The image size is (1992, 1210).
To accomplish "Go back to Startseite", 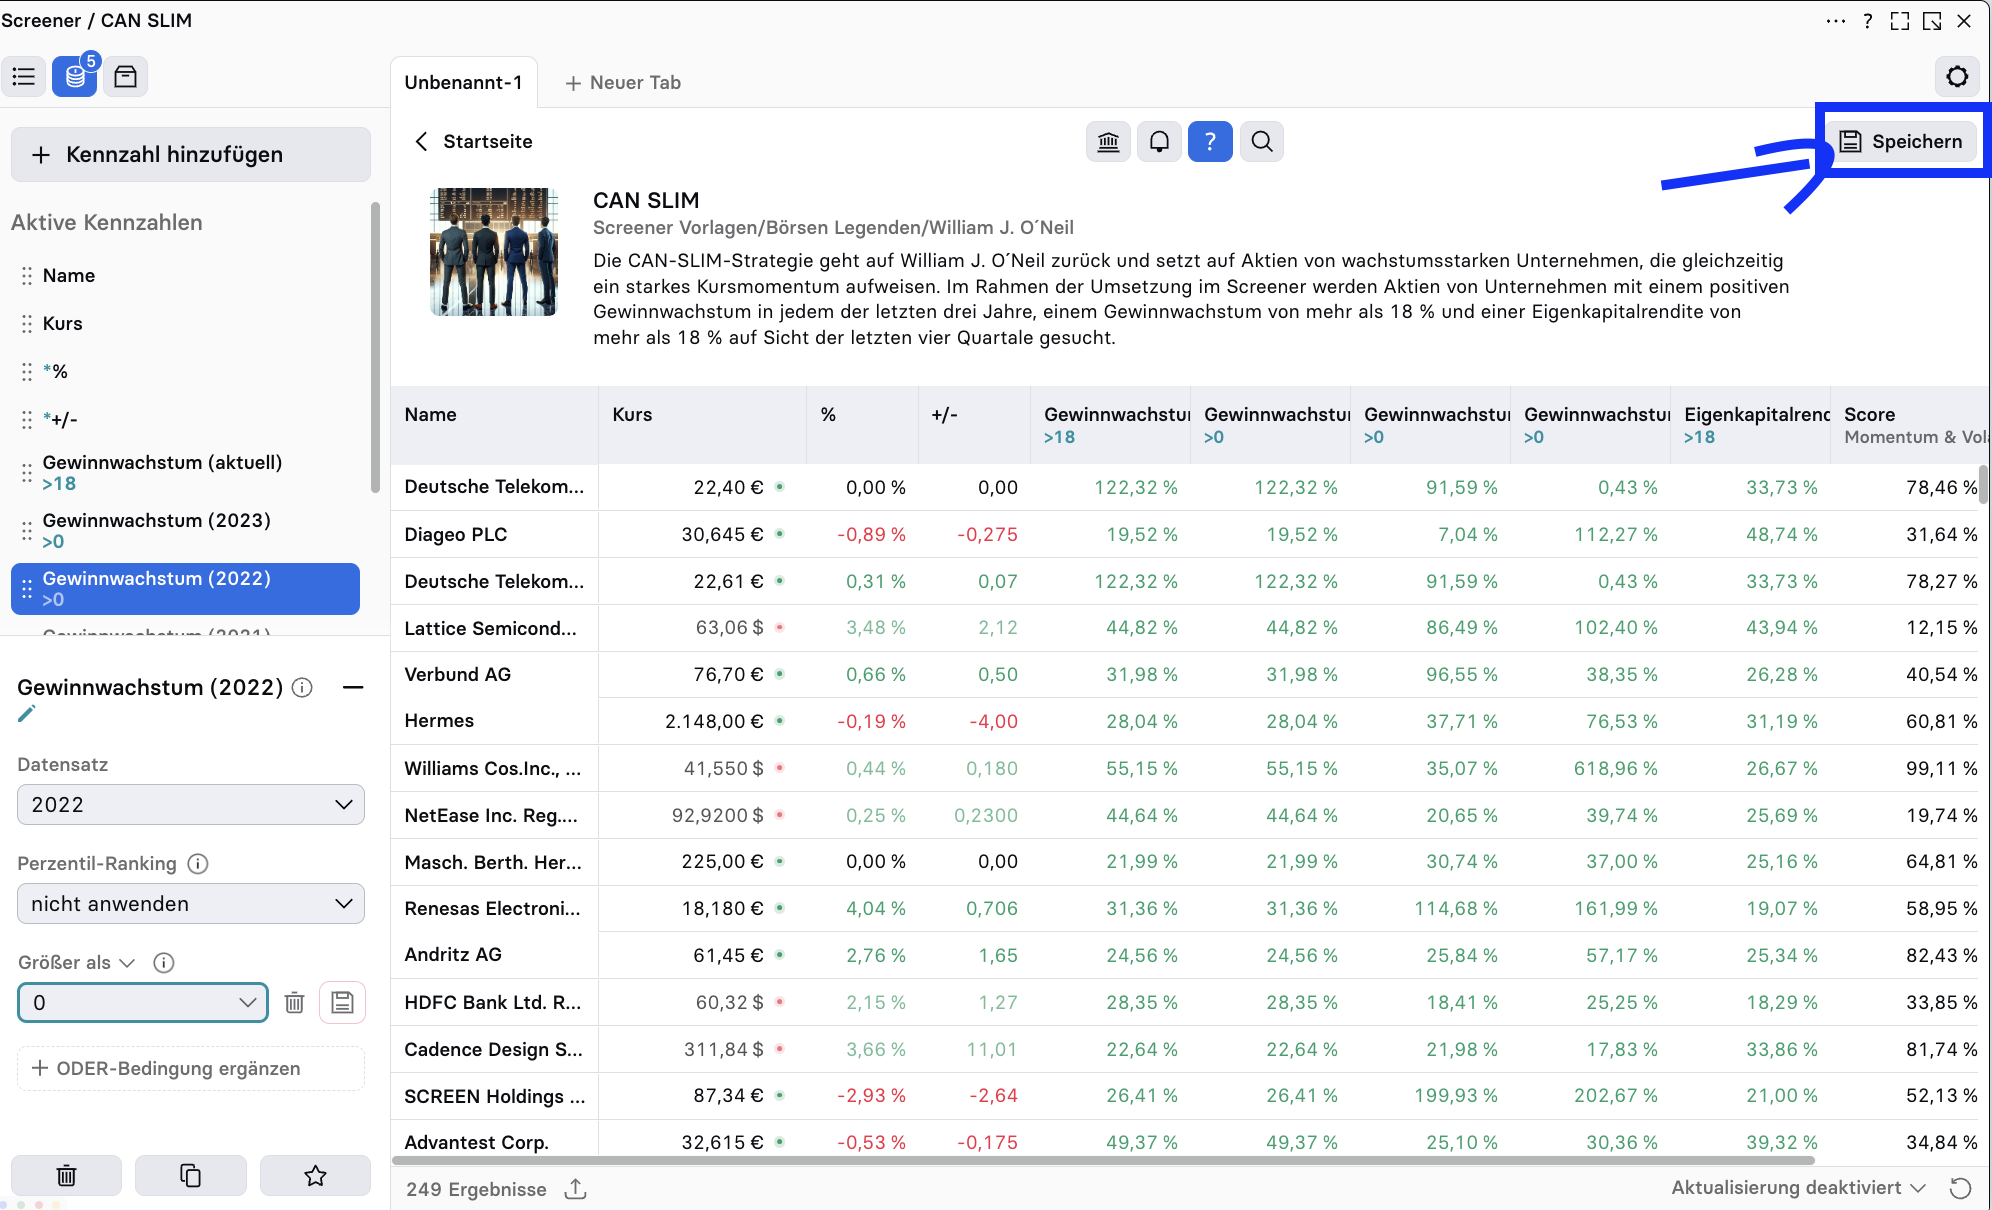I will coord(474,142).
